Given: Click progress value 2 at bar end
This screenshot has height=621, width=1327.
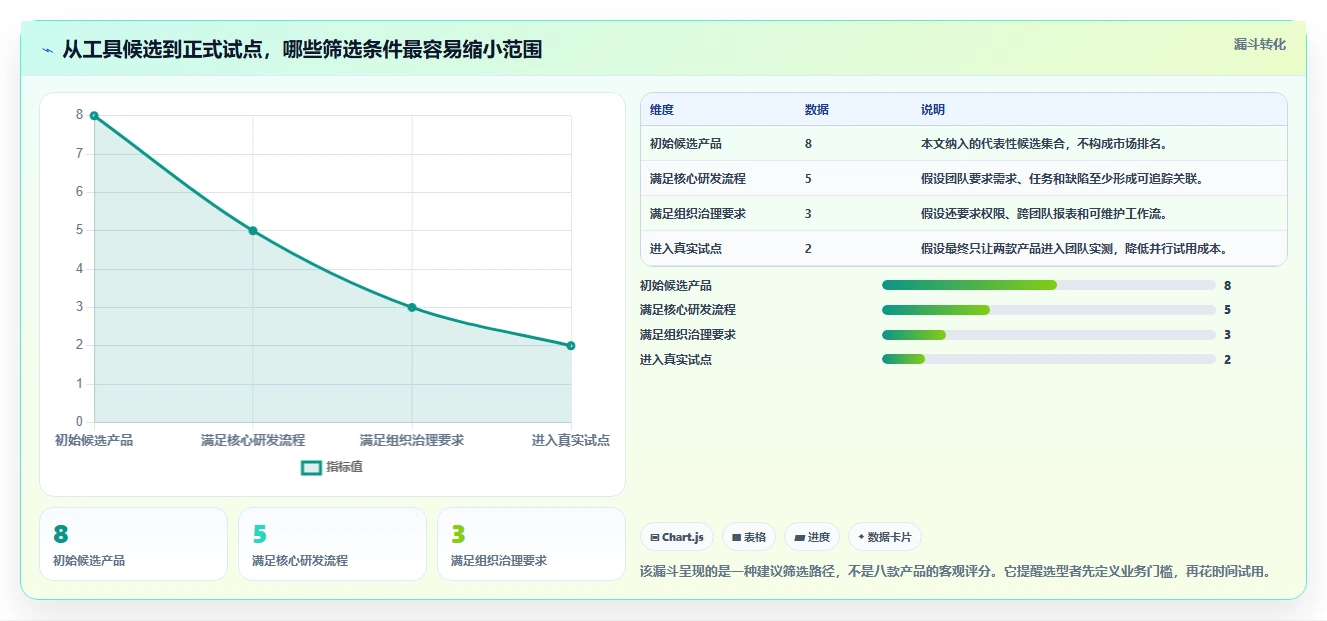Looking at the screenshot, I should (x=1228, y=360).
